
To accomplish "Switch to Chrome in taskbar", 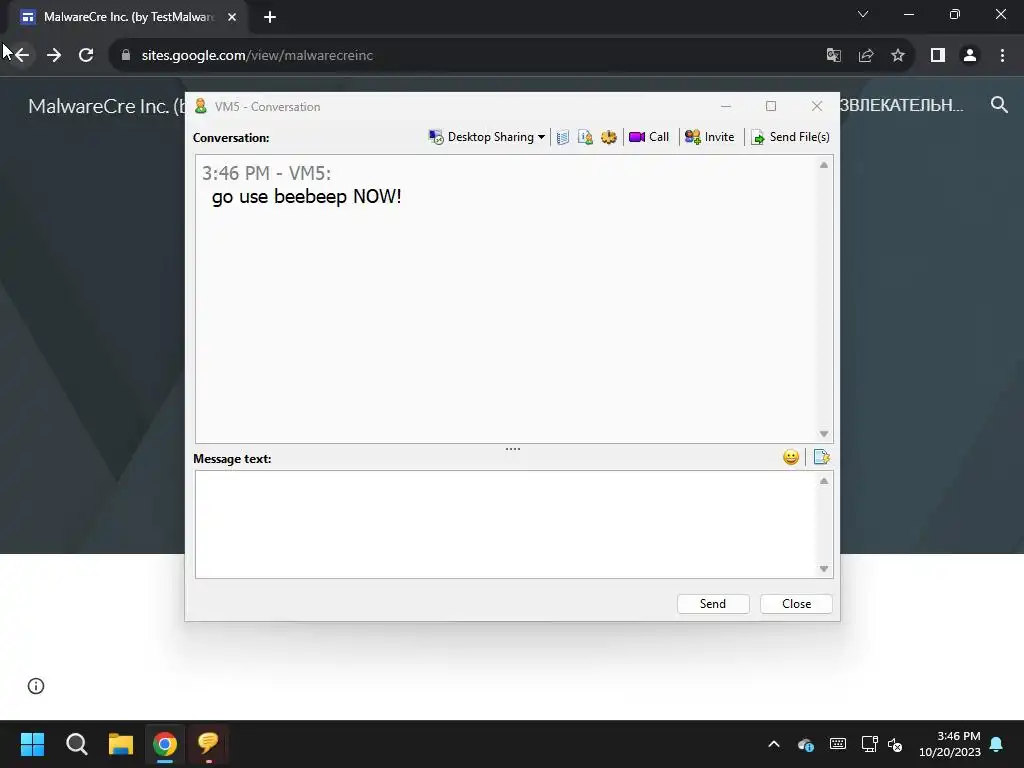I will pyautogui.click(x=165, y=744).
